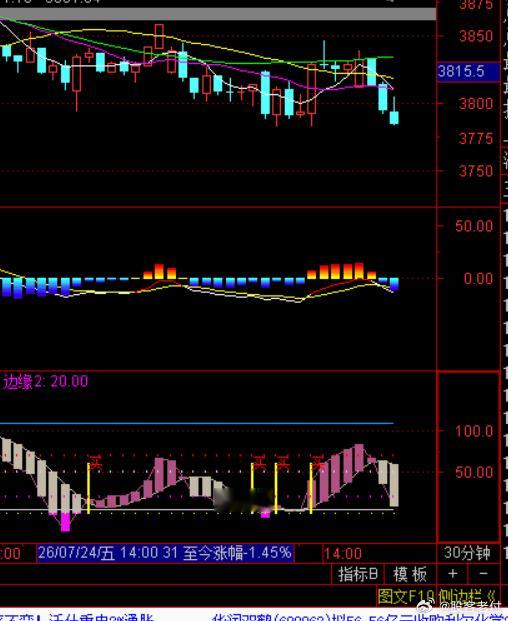The image size is (508, 621).
Task: Open the 指标B indicator button
Action: (358, 574)
